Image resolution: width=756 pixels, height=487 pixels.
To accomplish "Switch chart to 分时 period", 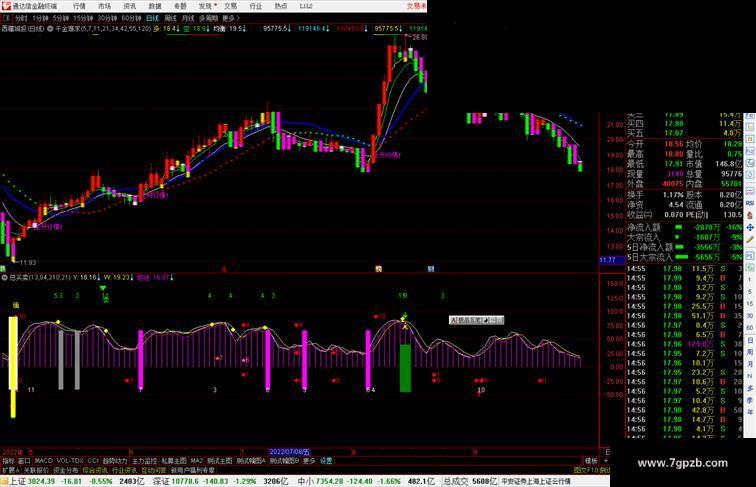I will coord(21,18).
